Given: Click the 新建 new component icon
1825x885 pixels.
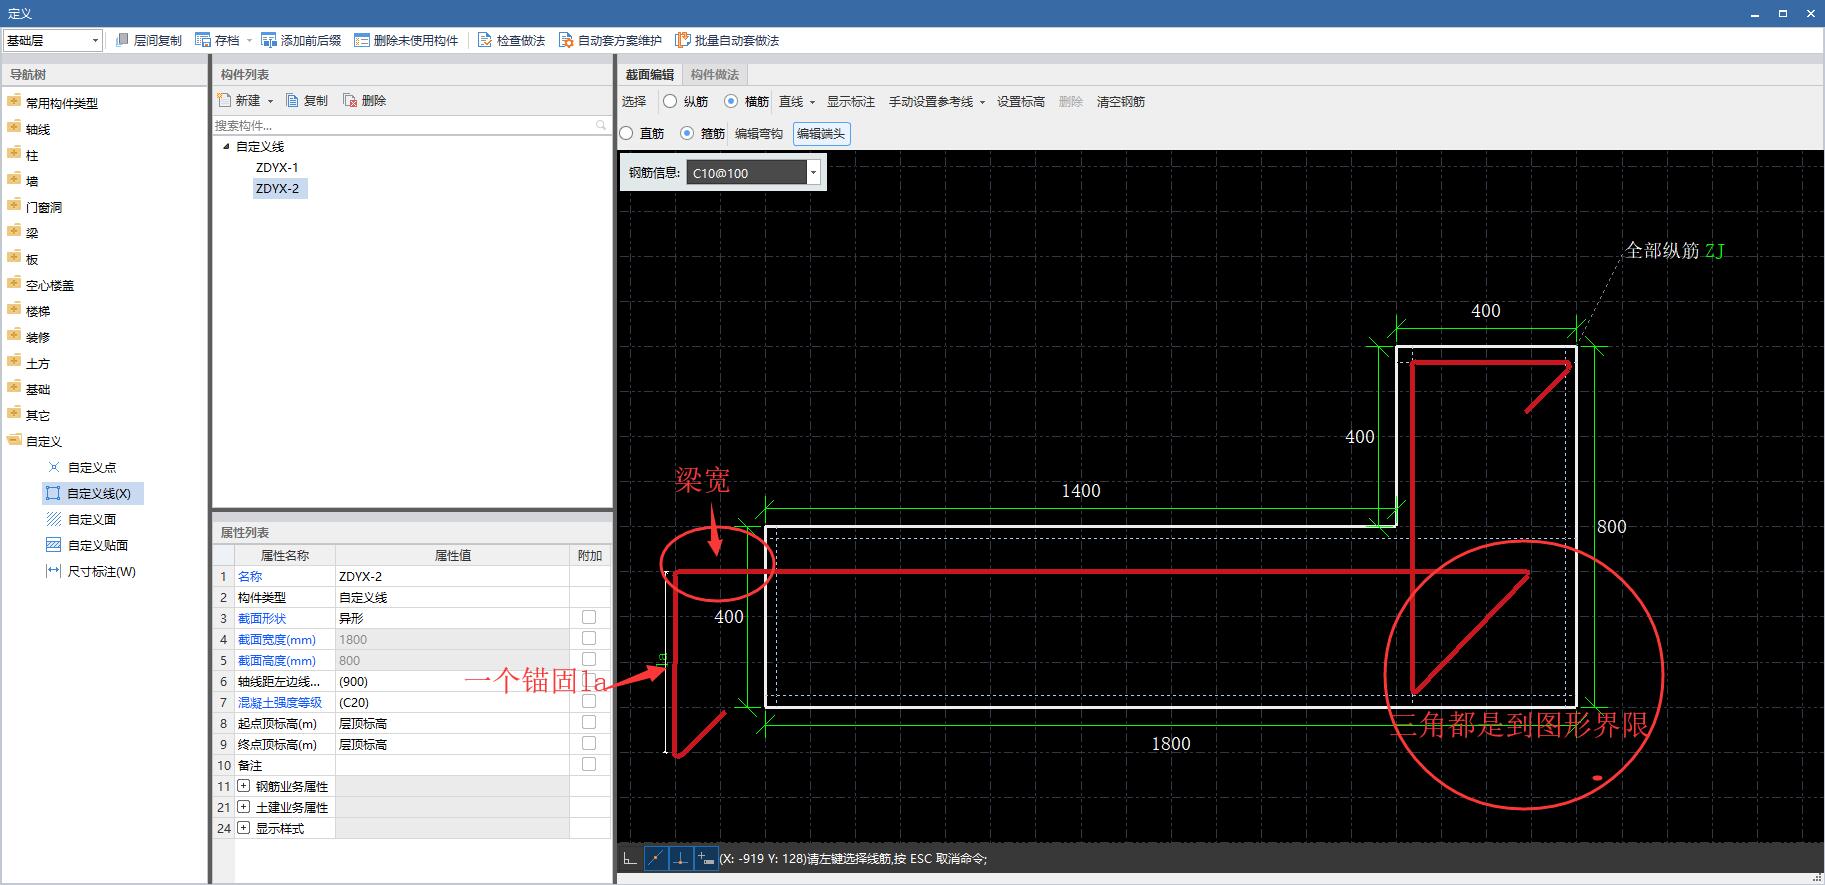Looking at the screenshot, I should (x=225, y=100).
